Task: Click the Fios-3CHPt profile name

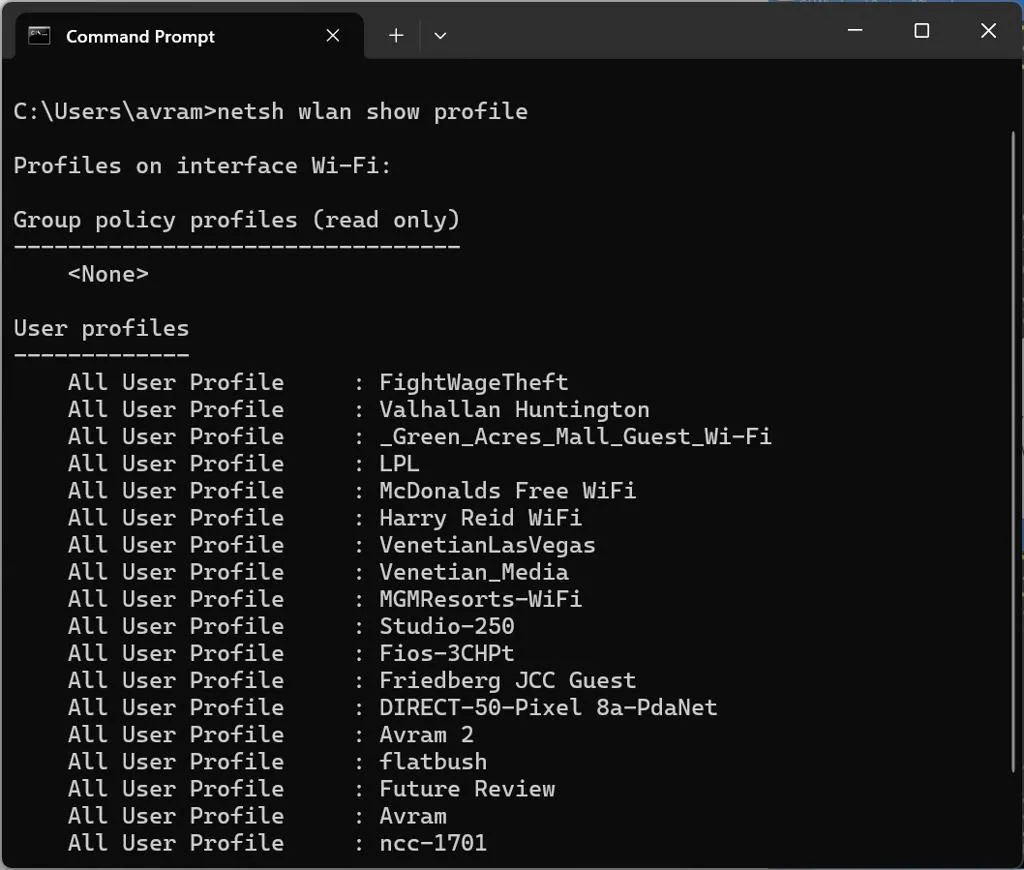Action: [x=447, y=653]
